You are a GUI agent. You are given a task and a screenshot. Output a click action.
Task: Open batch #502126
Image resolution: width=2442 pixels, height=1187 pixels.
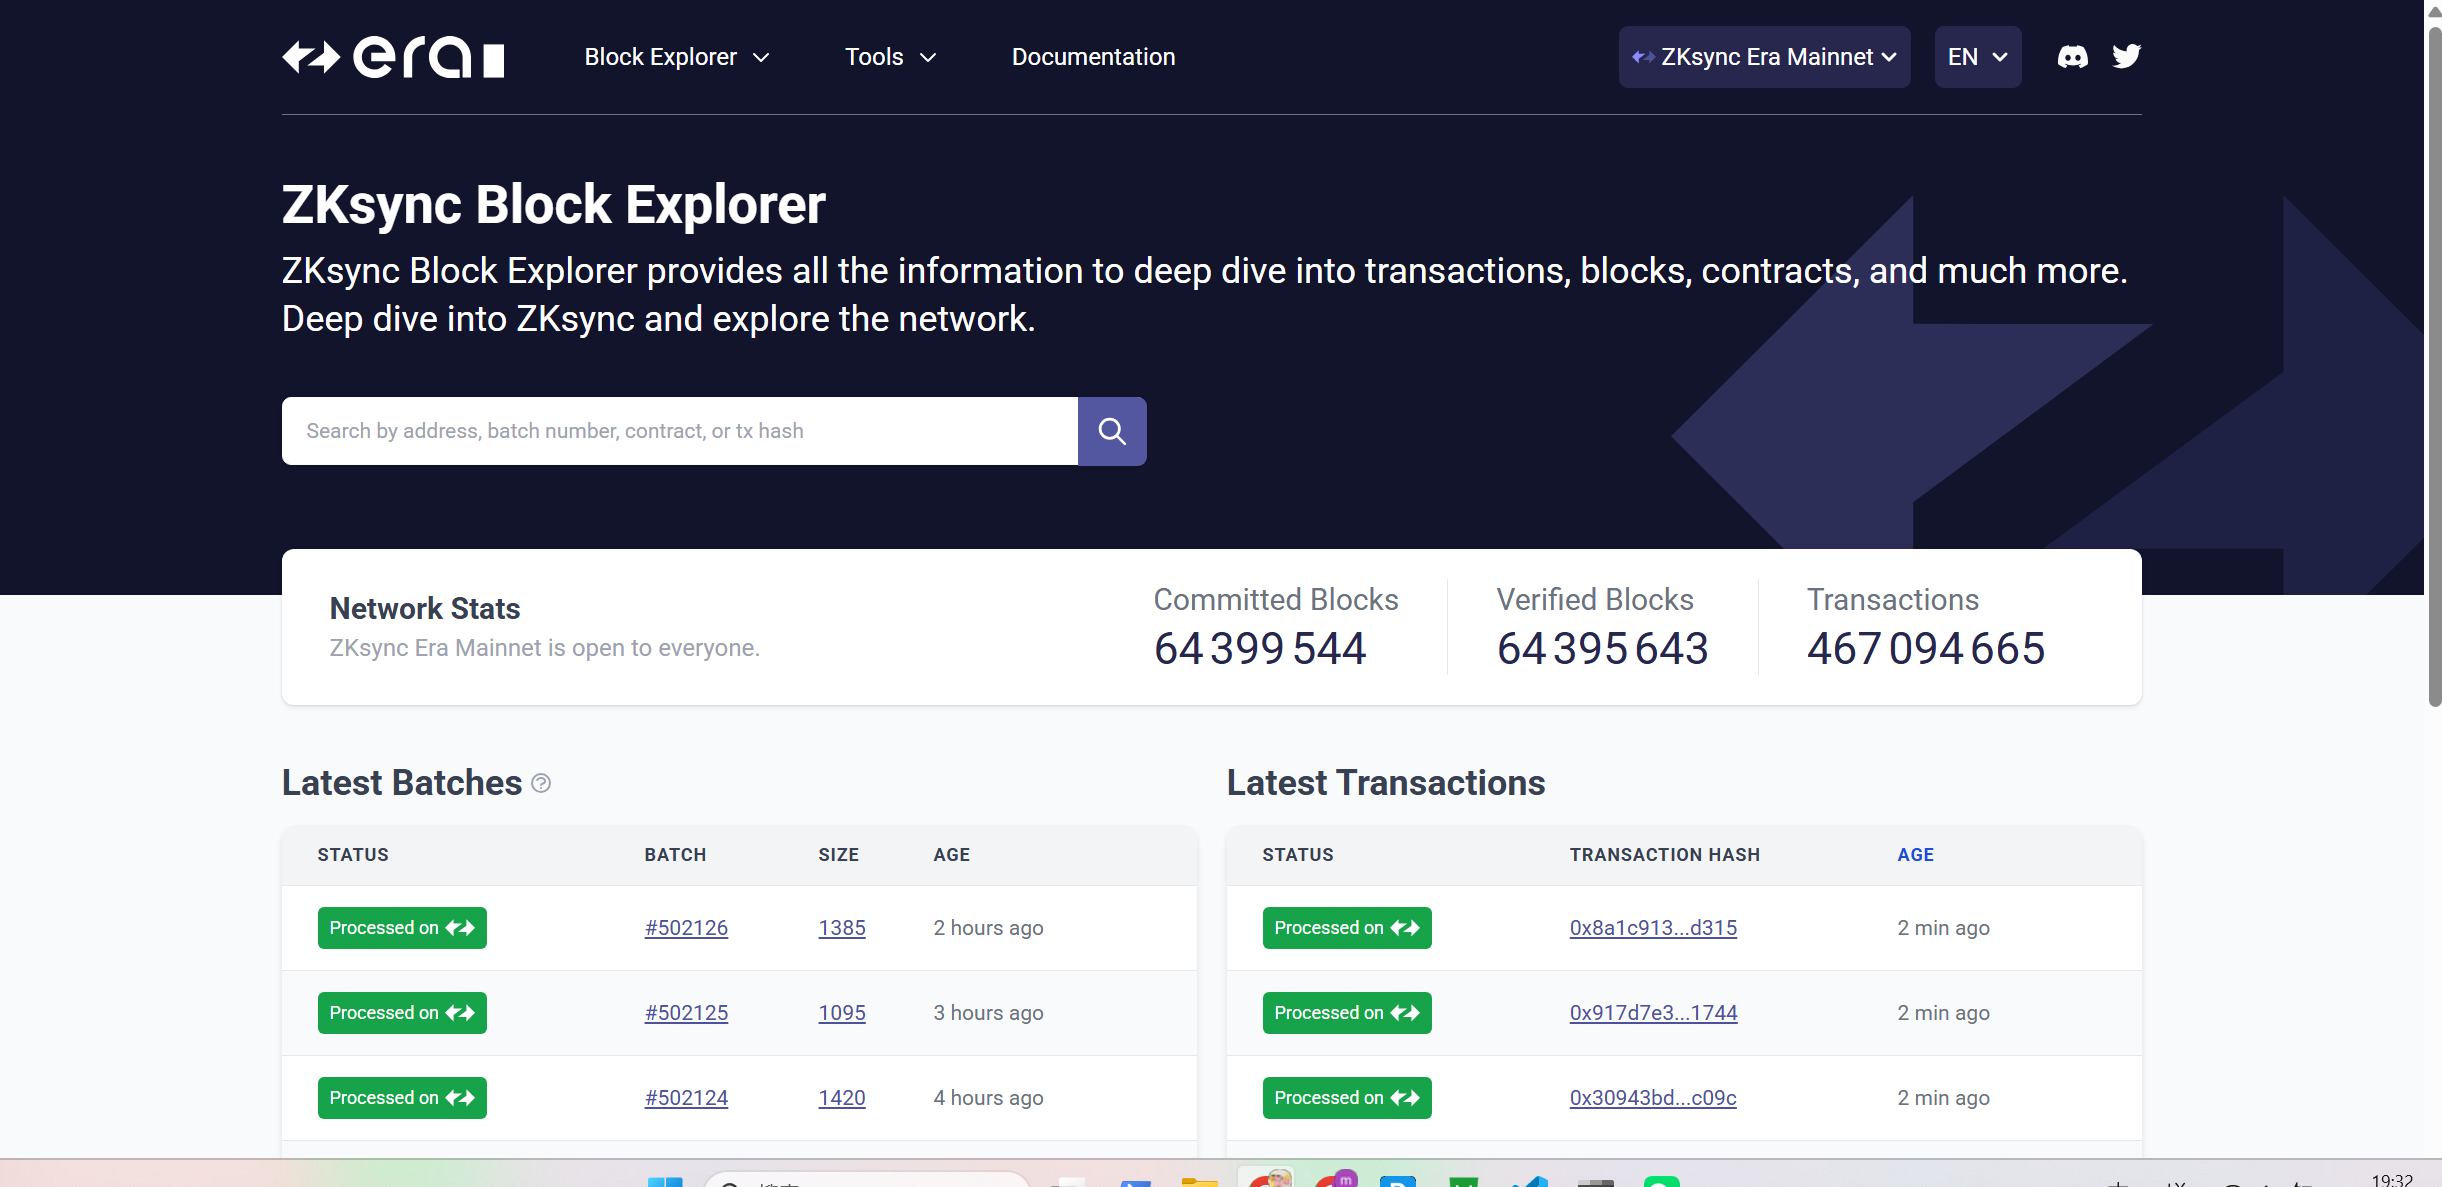pos(686,928)
